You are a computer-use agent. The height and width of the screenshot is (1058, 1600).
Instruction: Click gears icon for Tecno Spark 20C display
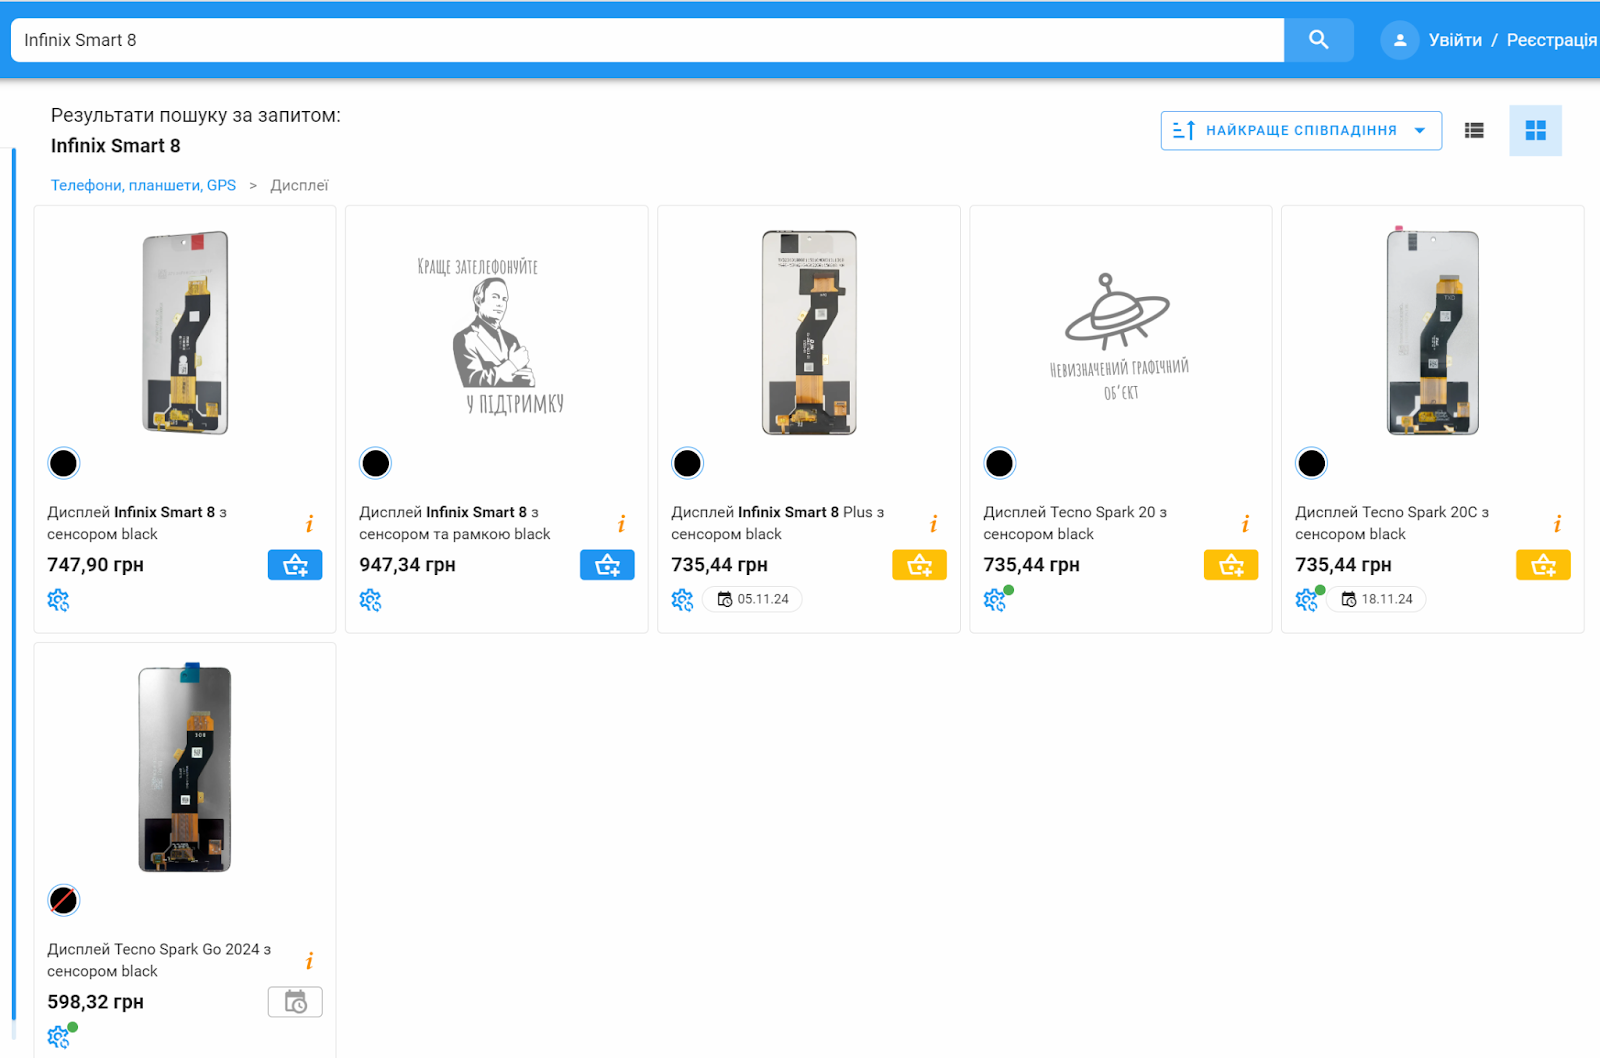[x=1307, y=599]
